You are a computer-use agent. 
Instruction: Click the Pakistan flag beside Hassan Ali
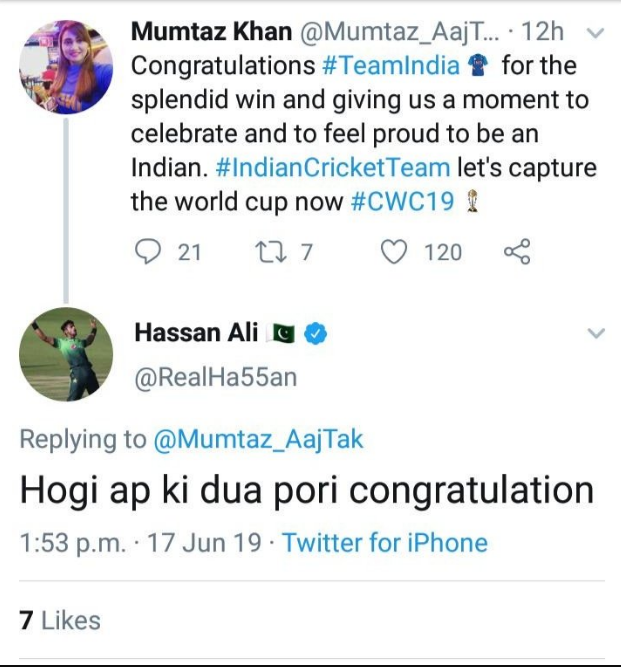(x=283, y=333)
